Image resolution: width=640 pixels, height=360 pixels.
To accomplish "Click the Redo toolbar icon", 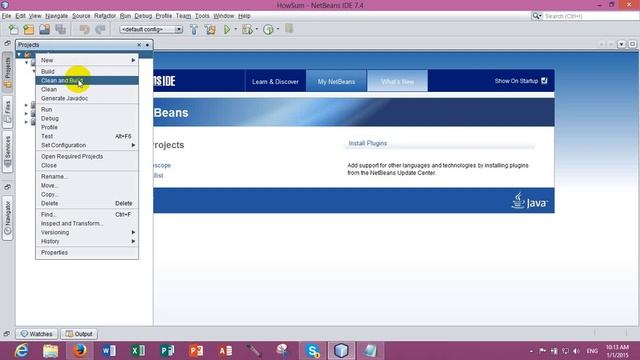I will (x=100, y=29).
